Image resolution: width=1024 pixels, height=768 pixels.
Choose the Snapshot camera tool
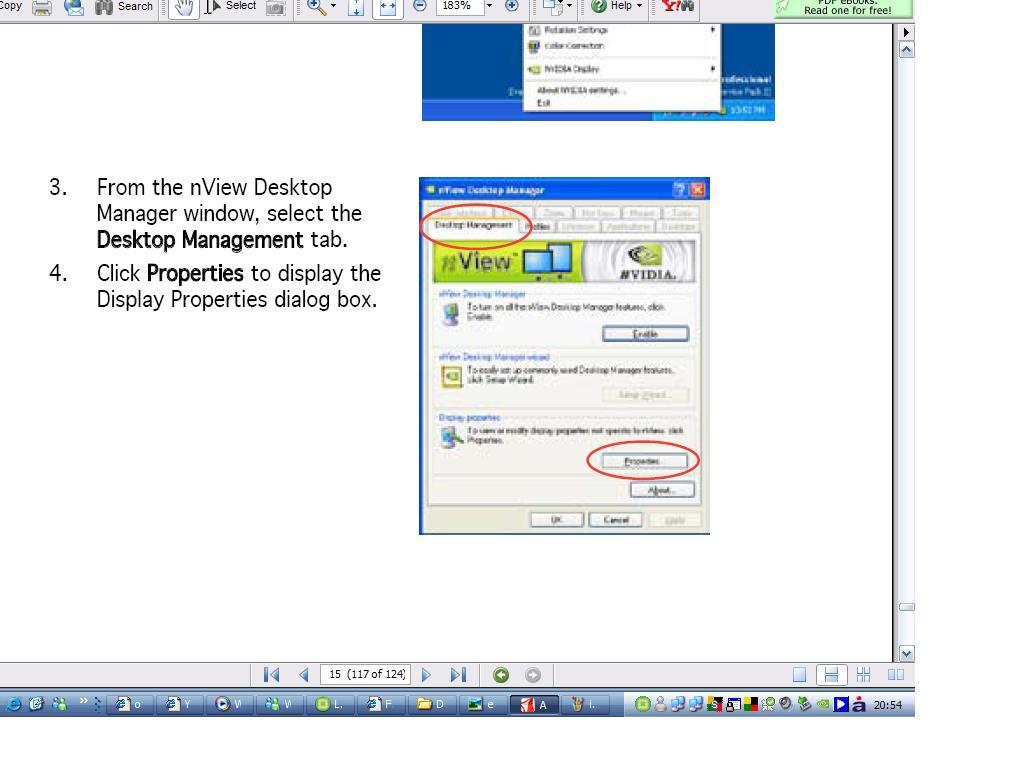coord(276,8)
